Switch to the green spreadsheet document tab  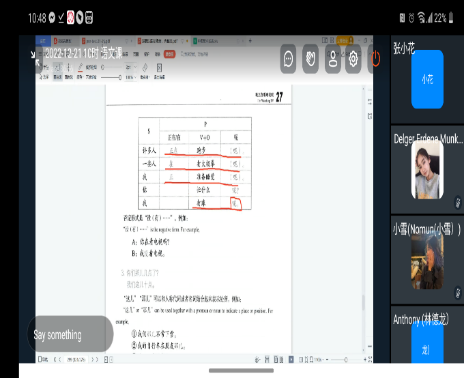[208, 41]
